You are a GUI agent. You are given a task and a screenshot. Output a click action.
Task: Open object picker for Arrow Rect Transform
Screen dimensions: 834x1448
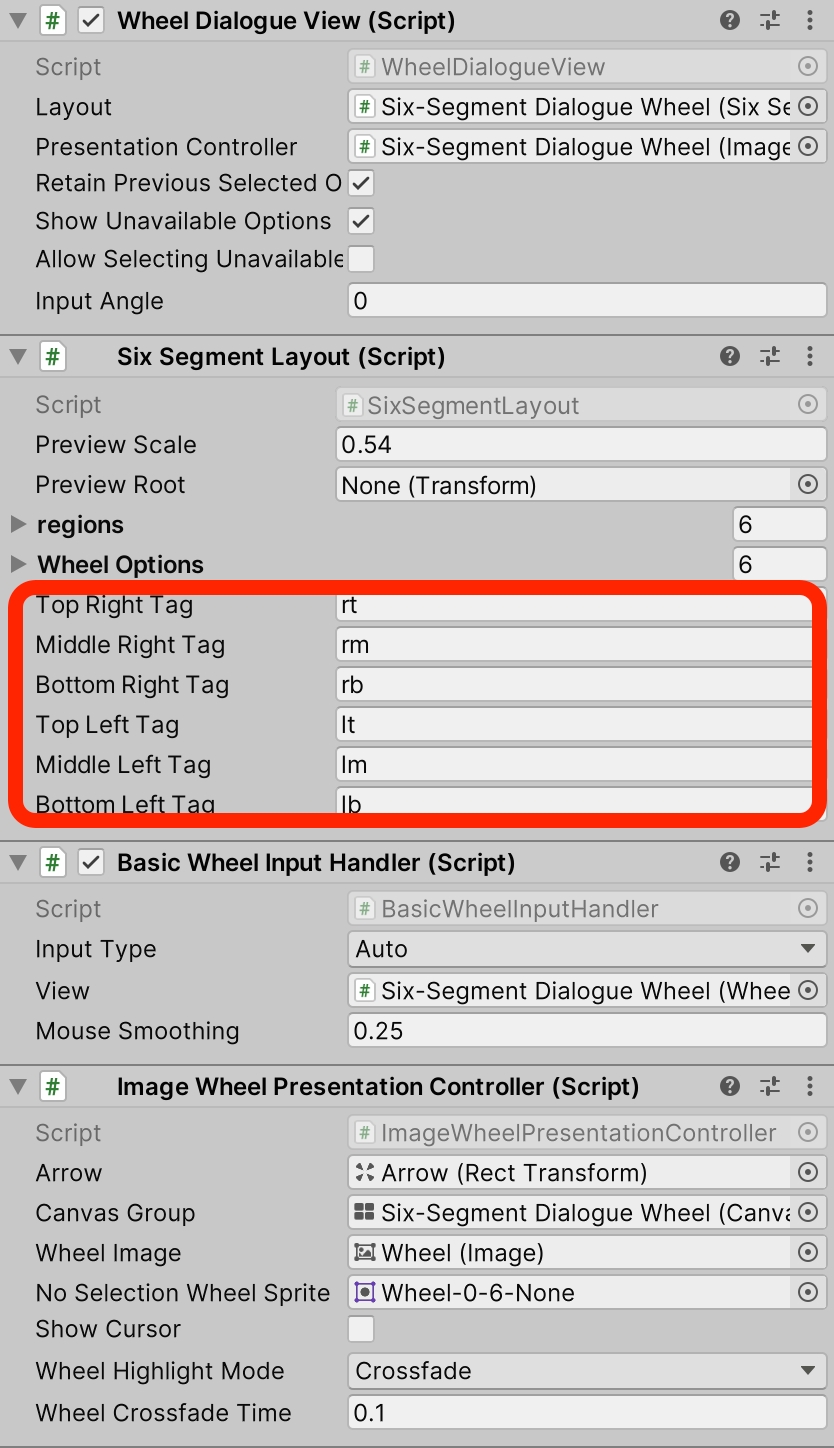pyautogui.click(x=808, y=1173)
